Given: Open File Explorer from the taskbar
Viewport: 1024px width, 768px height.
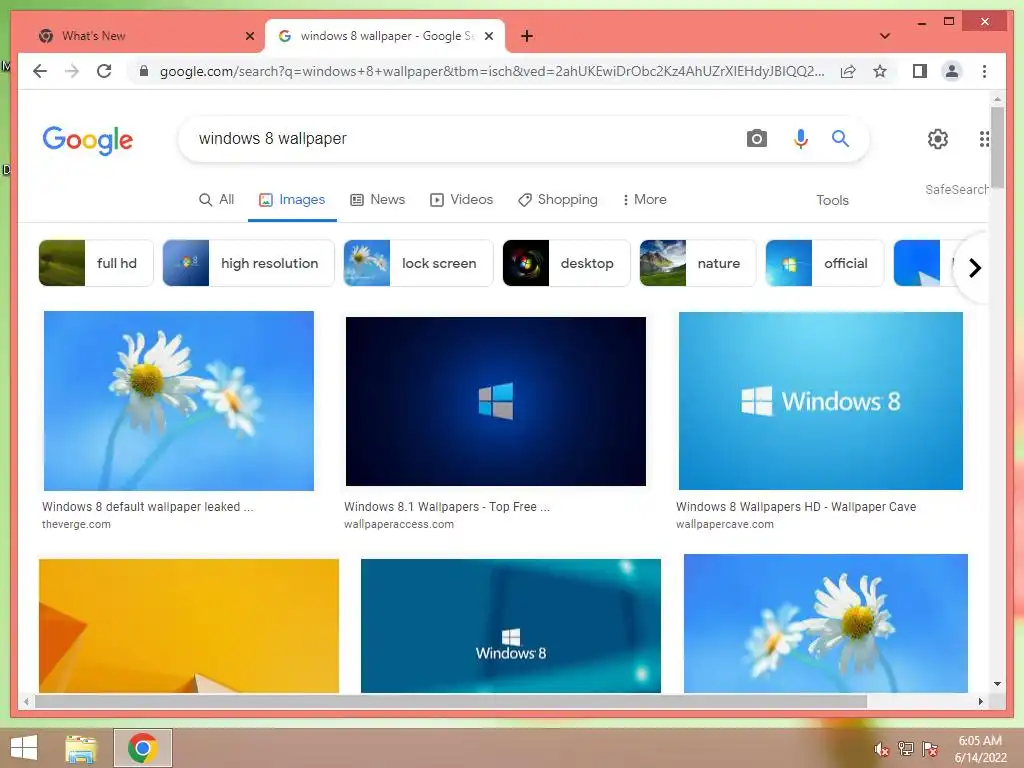Looking at the screenshot, I should point(81,748).
